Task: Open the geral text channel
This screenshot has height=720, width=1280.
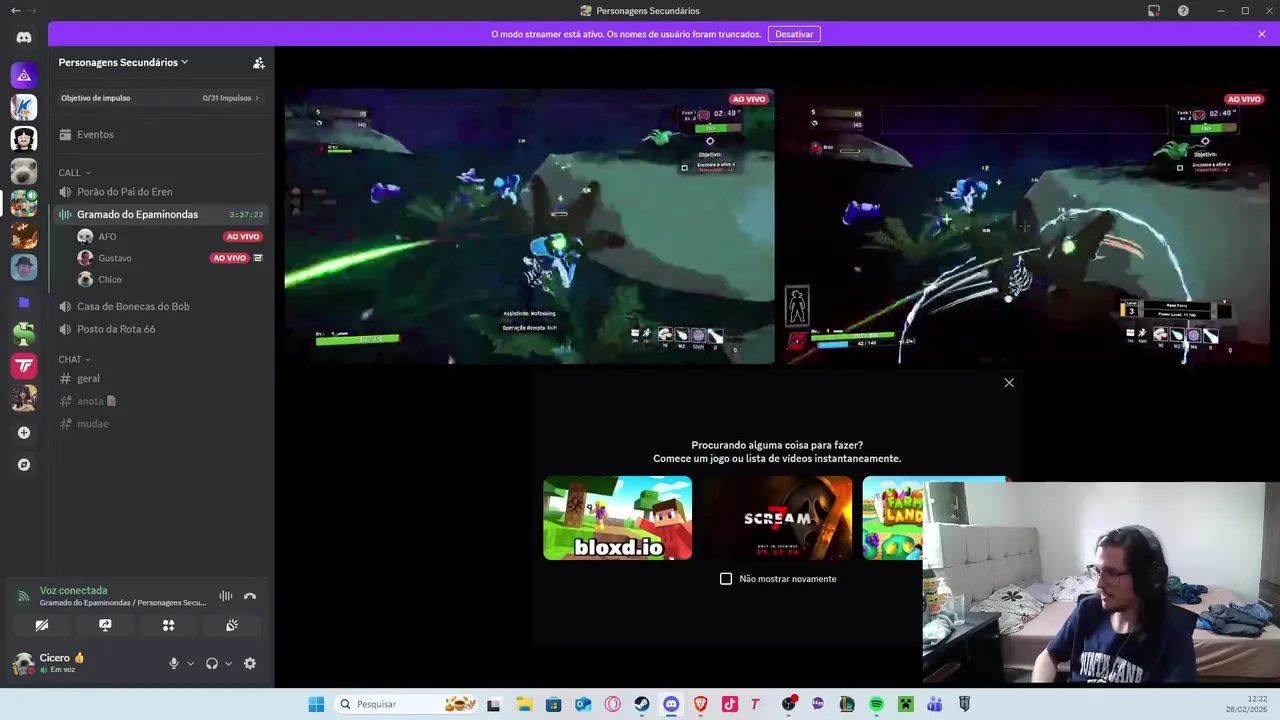Action: (161, 378)
